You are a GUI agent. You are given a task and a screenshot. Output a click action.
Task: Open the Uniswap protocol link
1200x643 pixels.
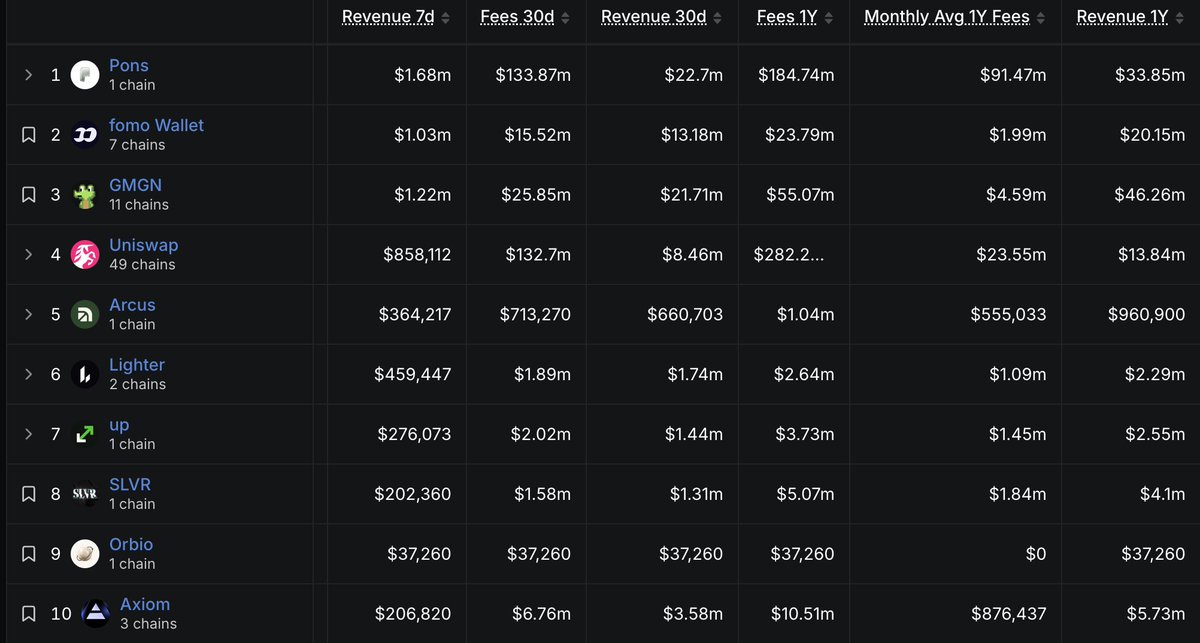click(x=144, y=245)
